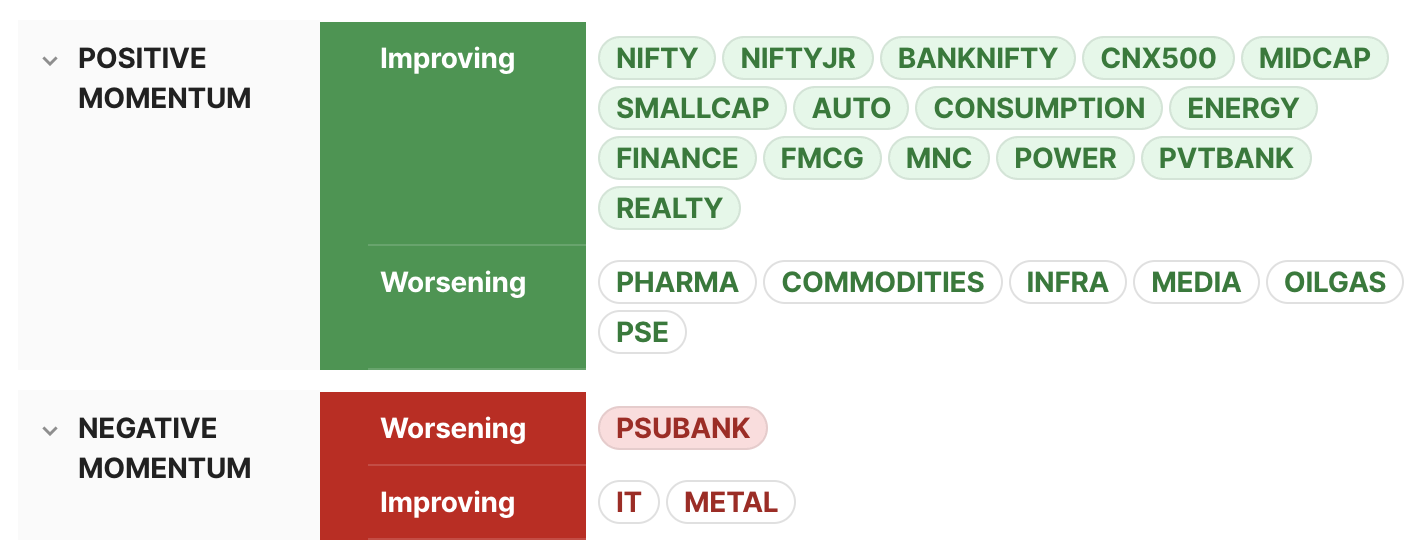Select the IT sector tag
Viewport: 1418px width, 560px height.
tap(628, 502)
